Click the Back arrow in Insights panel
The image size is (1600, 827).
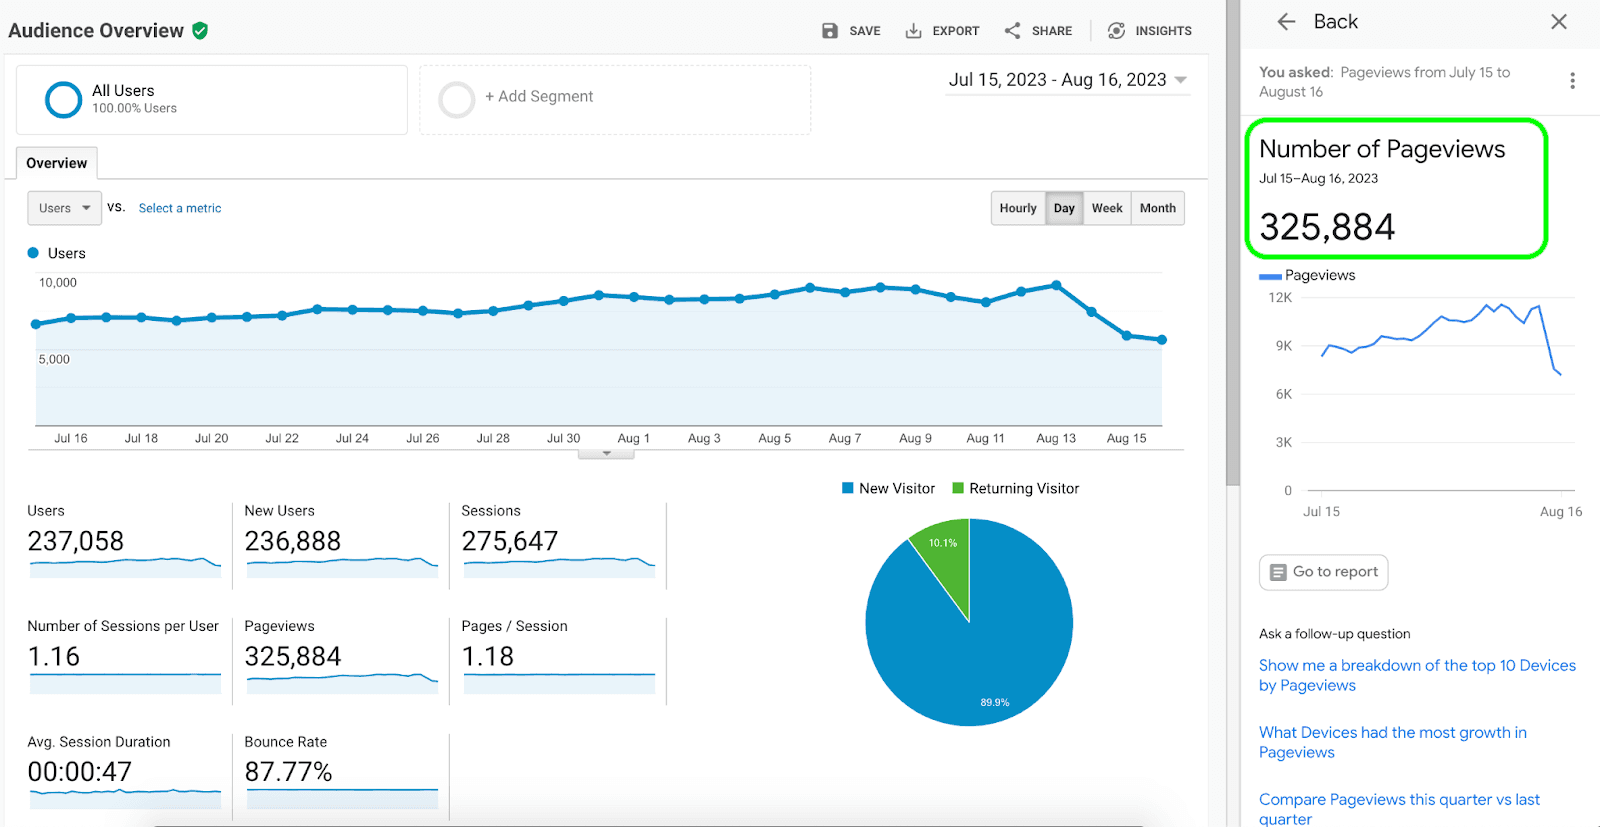(x=1286, y=22)
